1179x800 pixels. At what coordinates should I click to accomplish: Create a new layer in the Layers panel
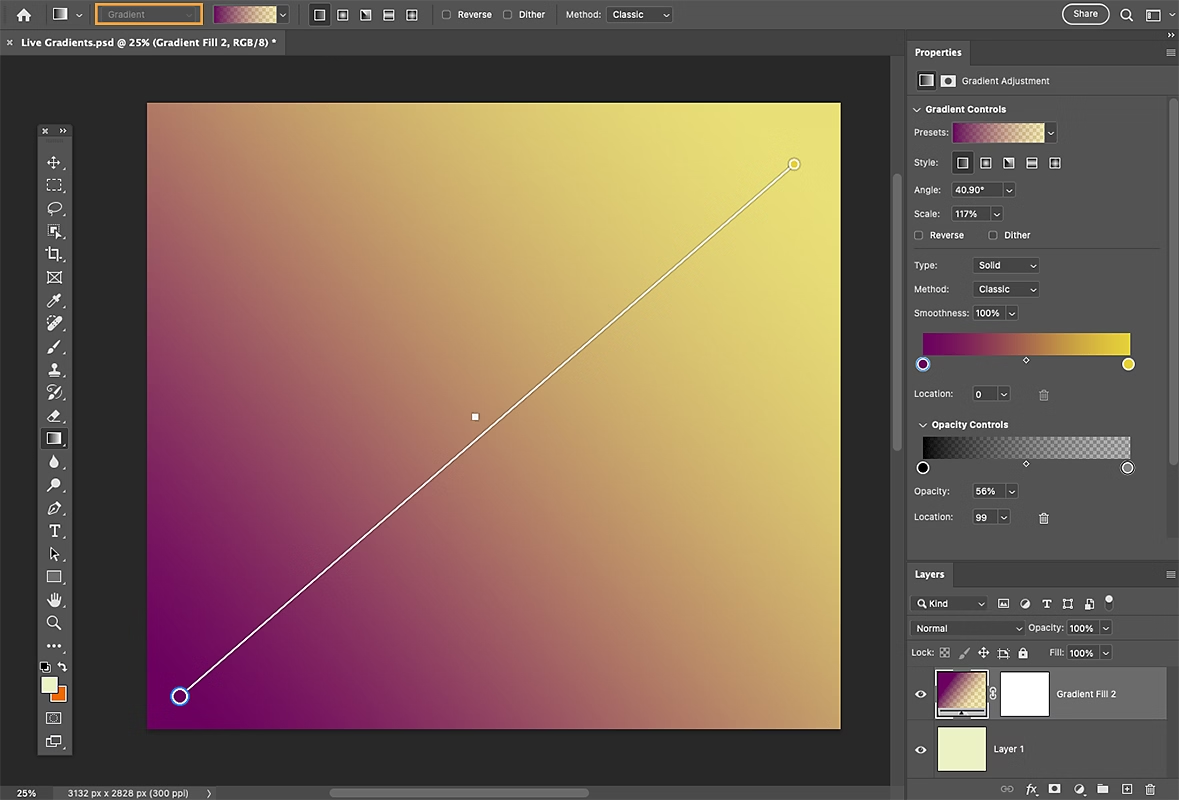pyautogui.click(x=1127, y=789)
